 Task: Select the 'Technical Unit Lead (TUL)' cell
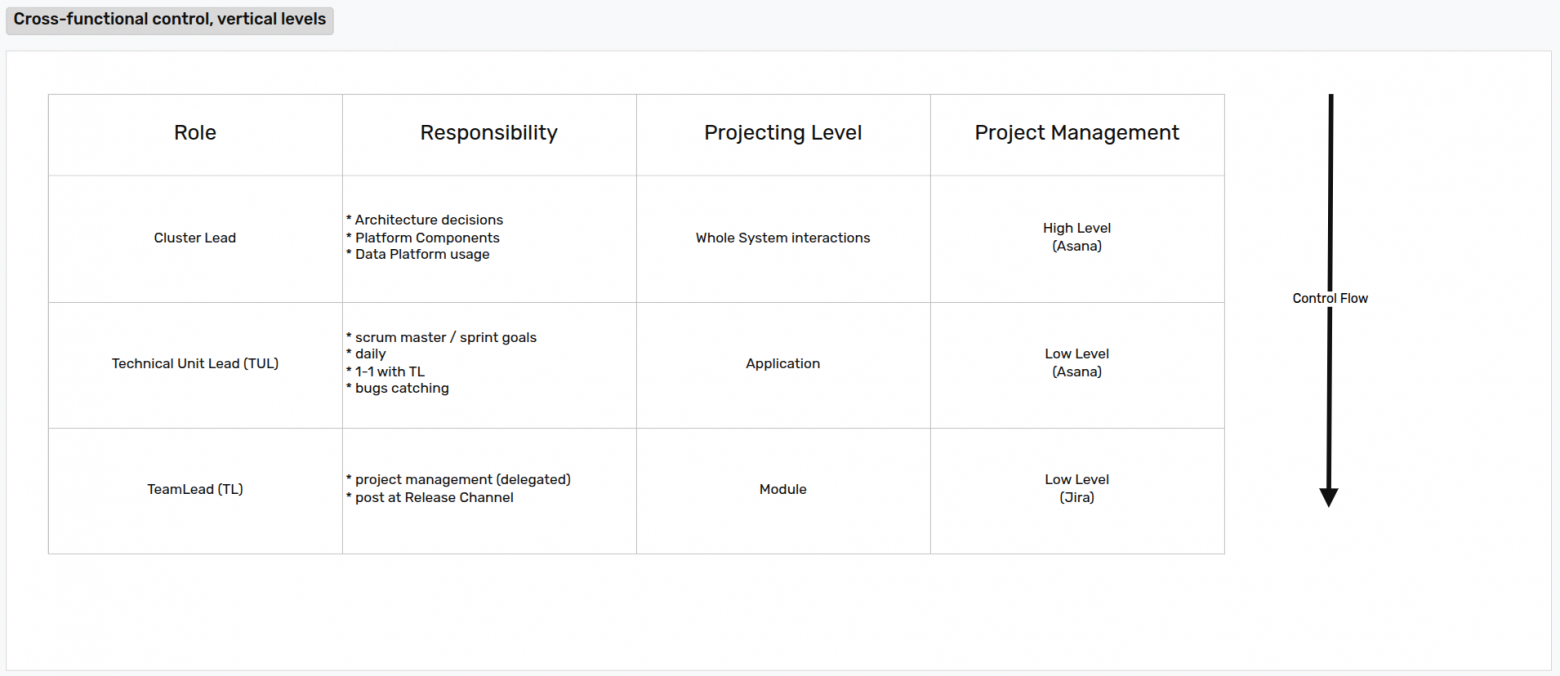point(195,364)
